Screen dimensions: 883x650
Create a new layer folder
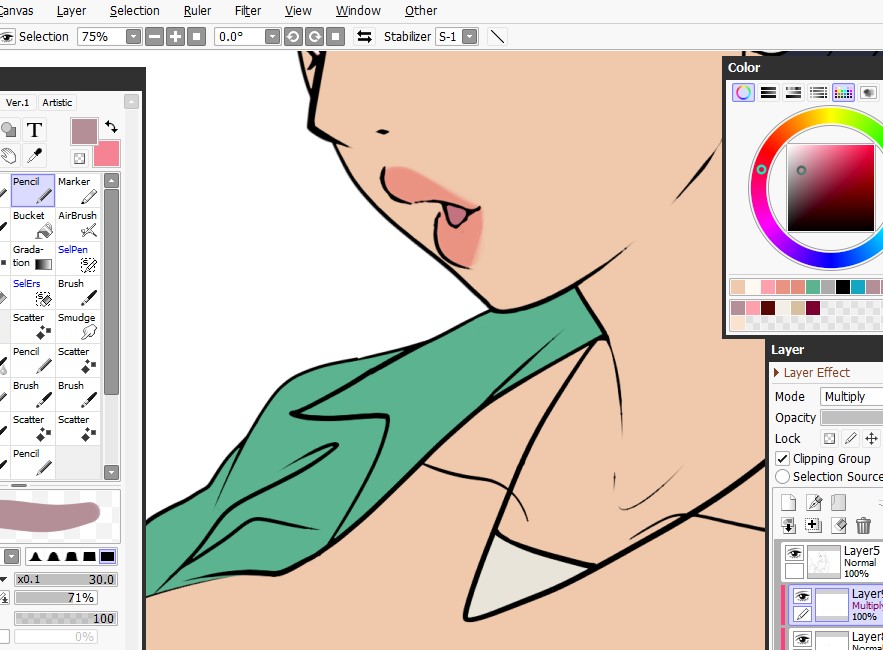point(839,502)
